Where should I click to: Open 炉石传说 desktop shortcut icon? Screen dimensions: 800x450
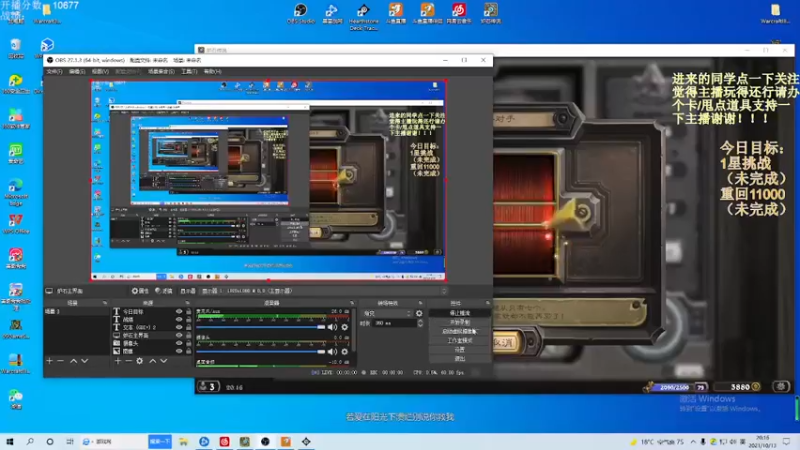pyautogui.click(x=491, y=13)
